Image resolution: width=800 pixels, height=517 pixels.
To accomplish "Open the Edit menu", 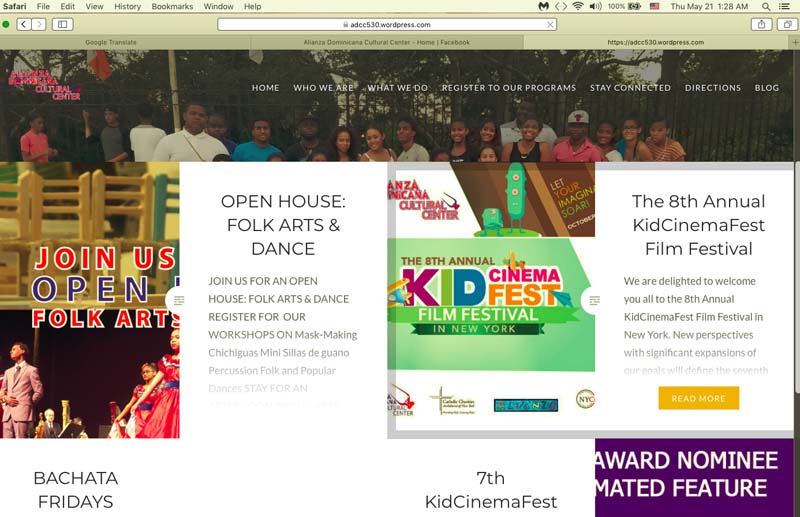I will click(x=67, y=6).
